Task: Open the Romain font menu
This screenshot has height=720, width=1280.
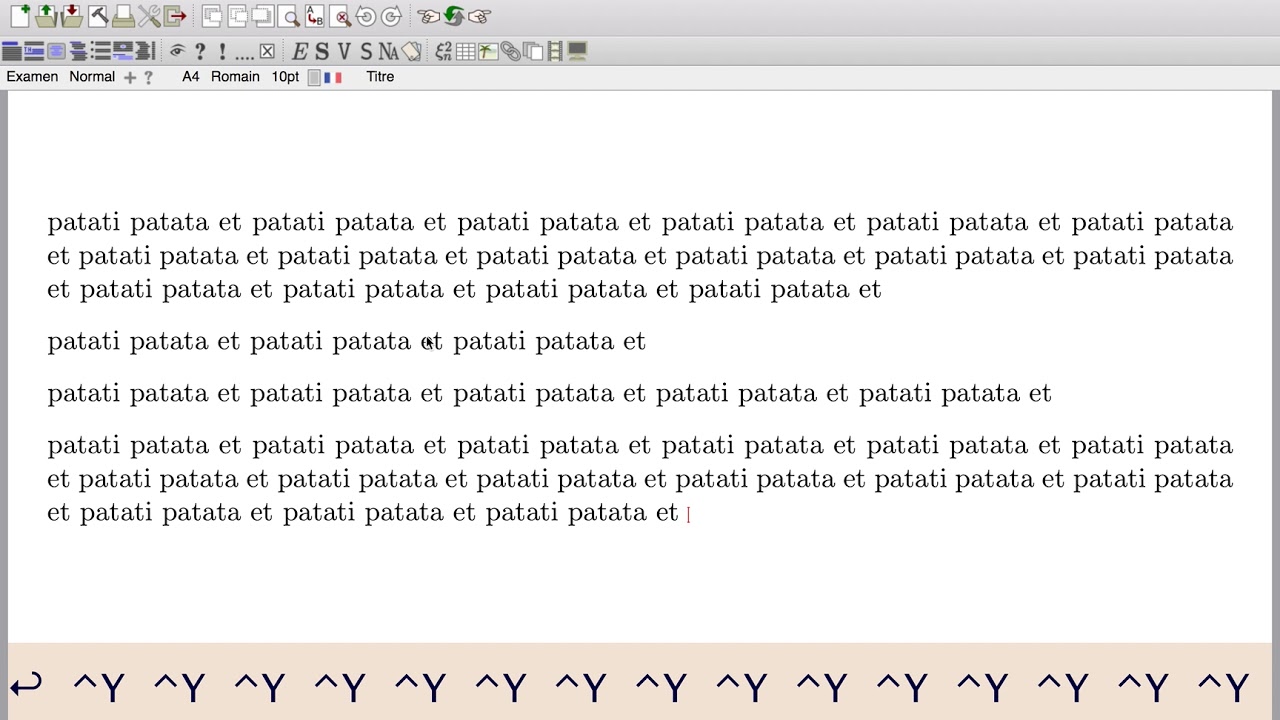Action: (235, 77)
